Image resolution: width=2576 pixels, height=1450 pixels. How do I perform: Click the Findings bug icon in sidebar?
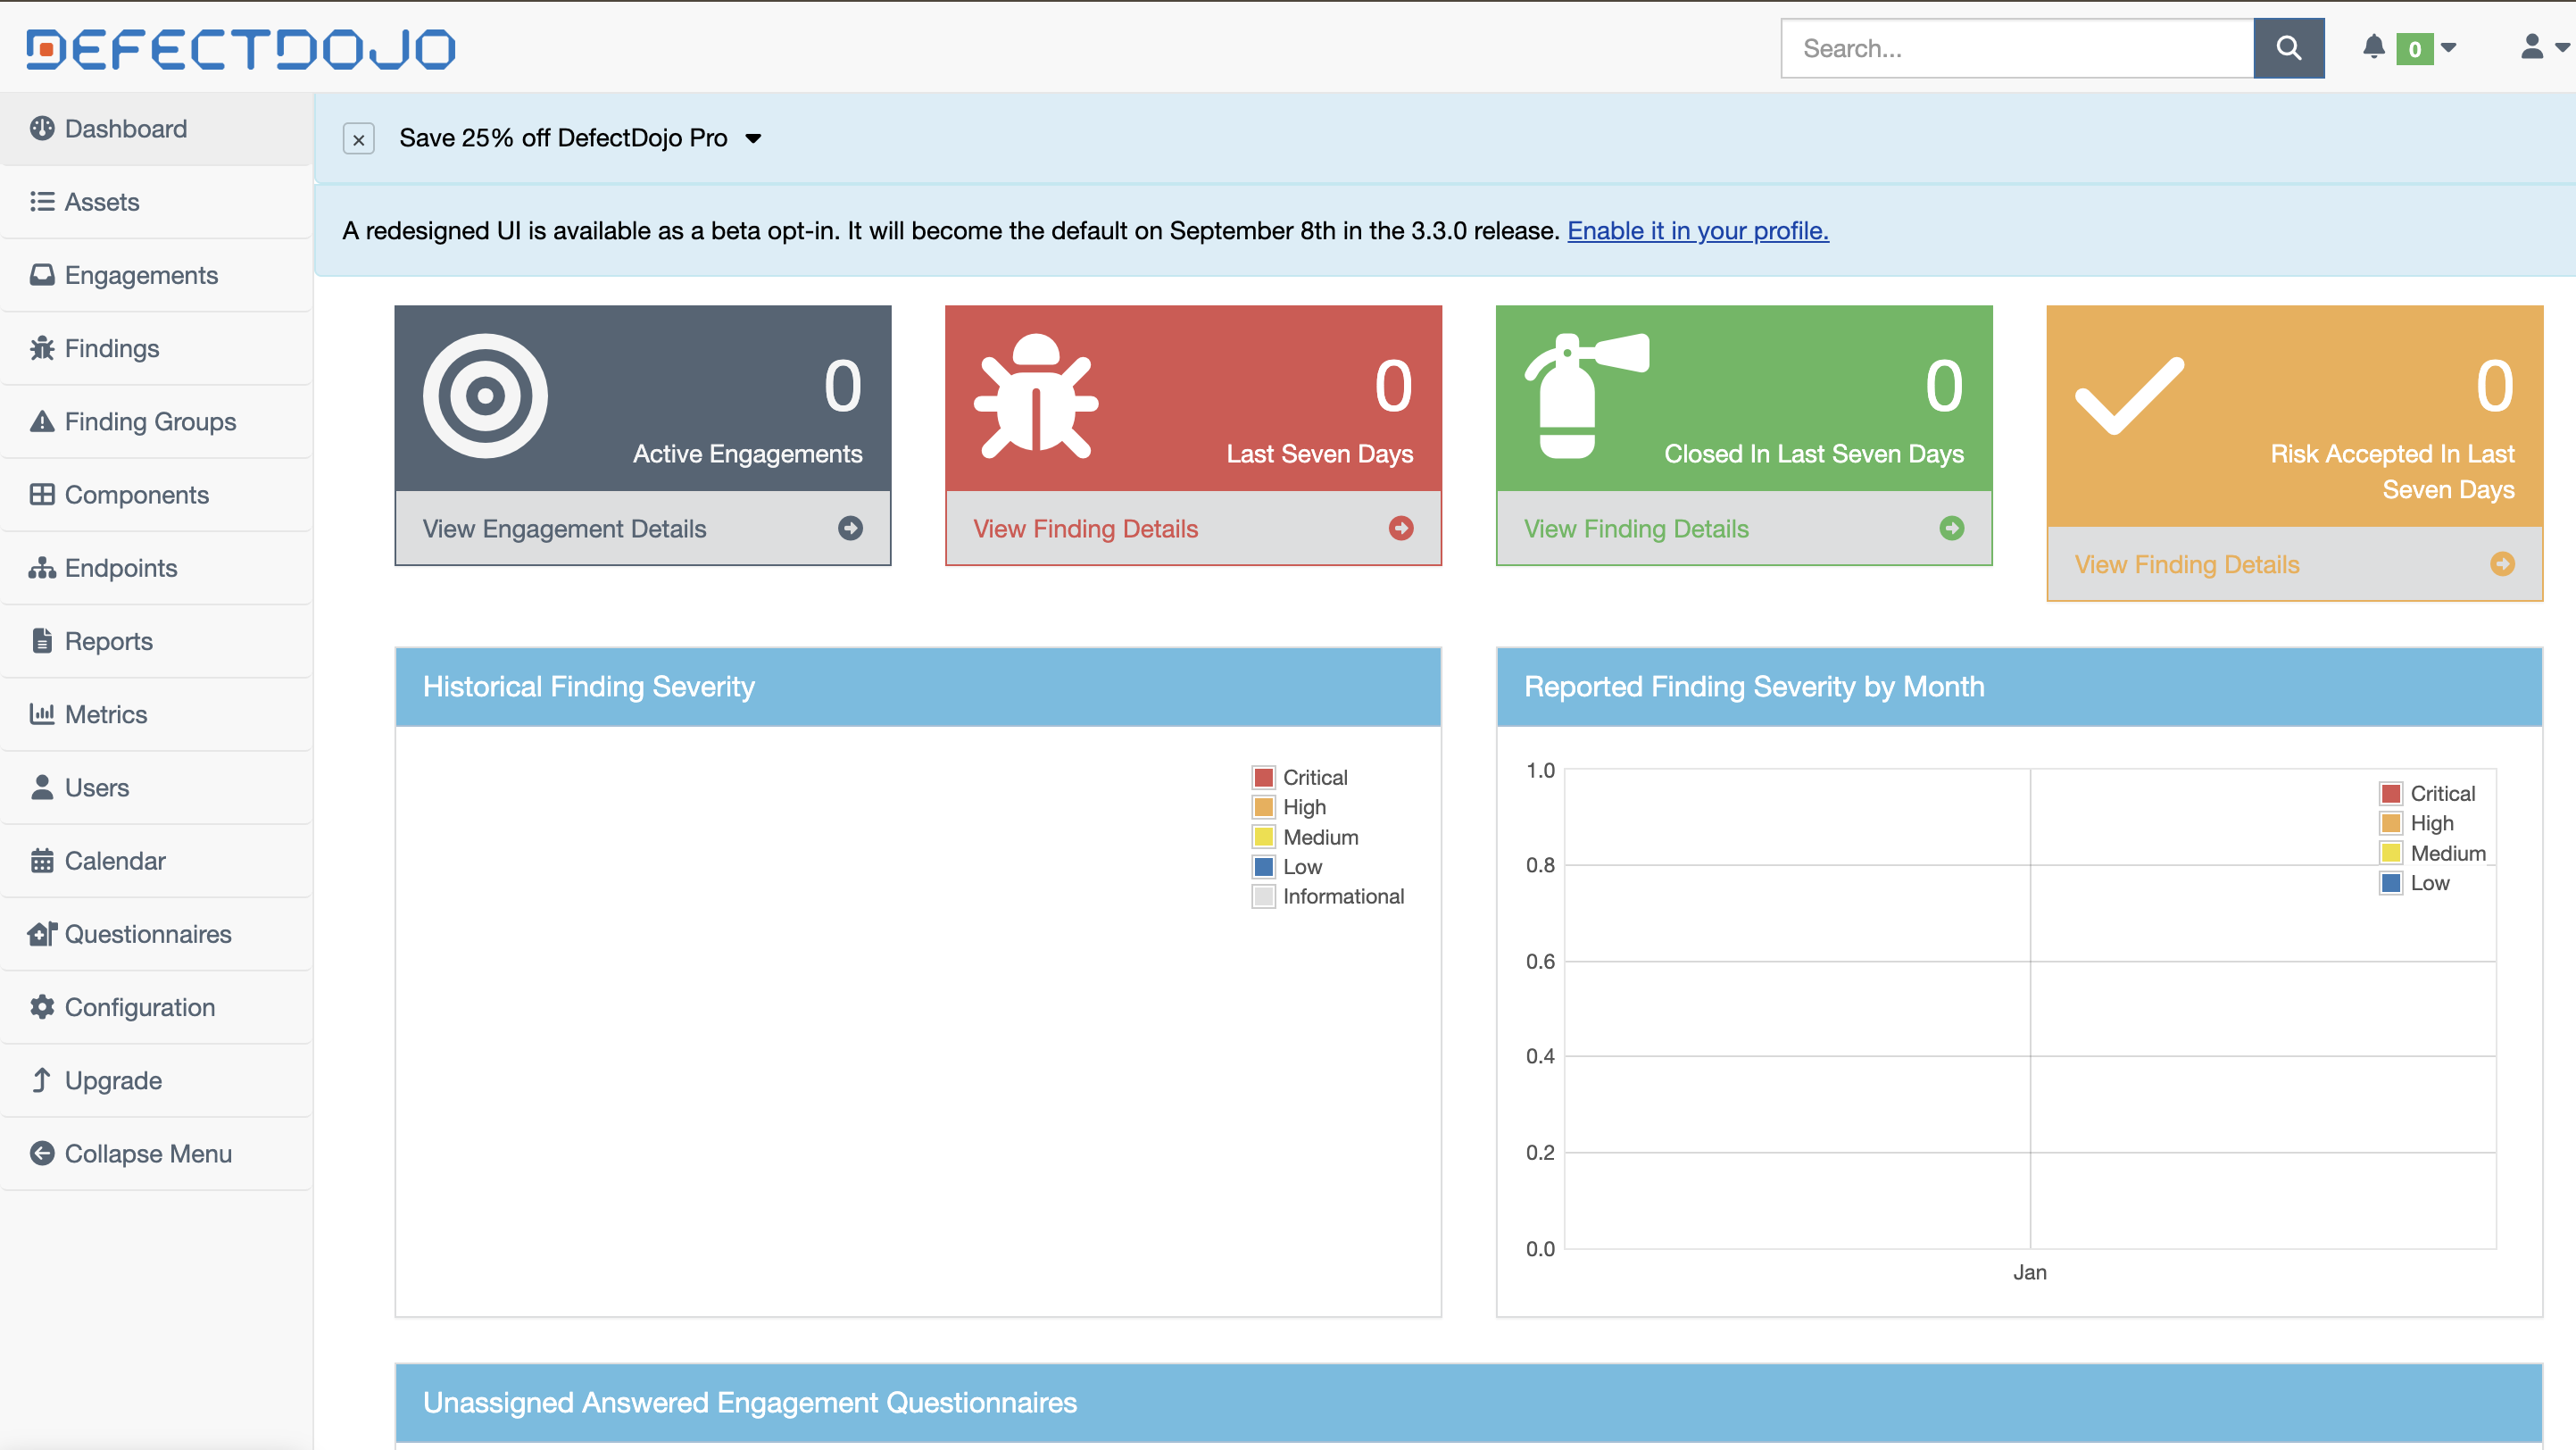[x=42, y=348]
